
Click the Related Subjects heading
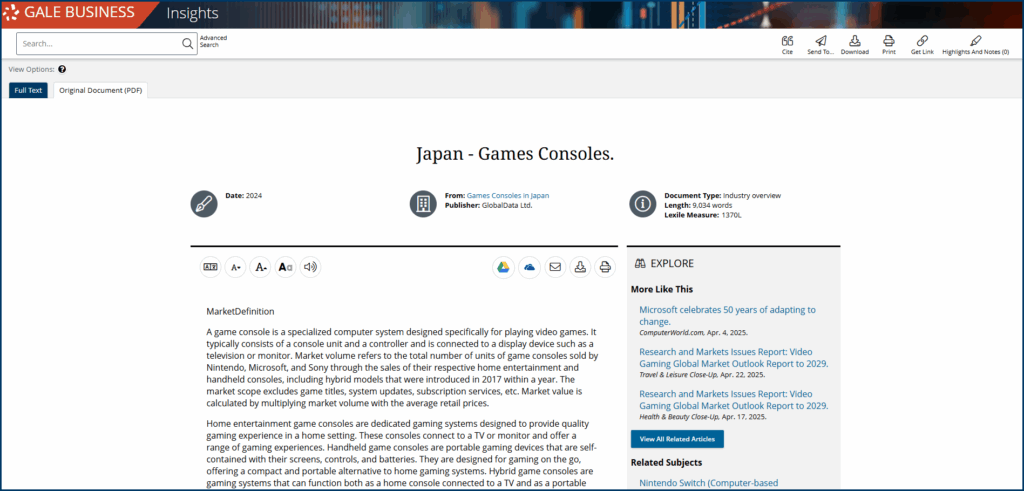coord(666,462)
